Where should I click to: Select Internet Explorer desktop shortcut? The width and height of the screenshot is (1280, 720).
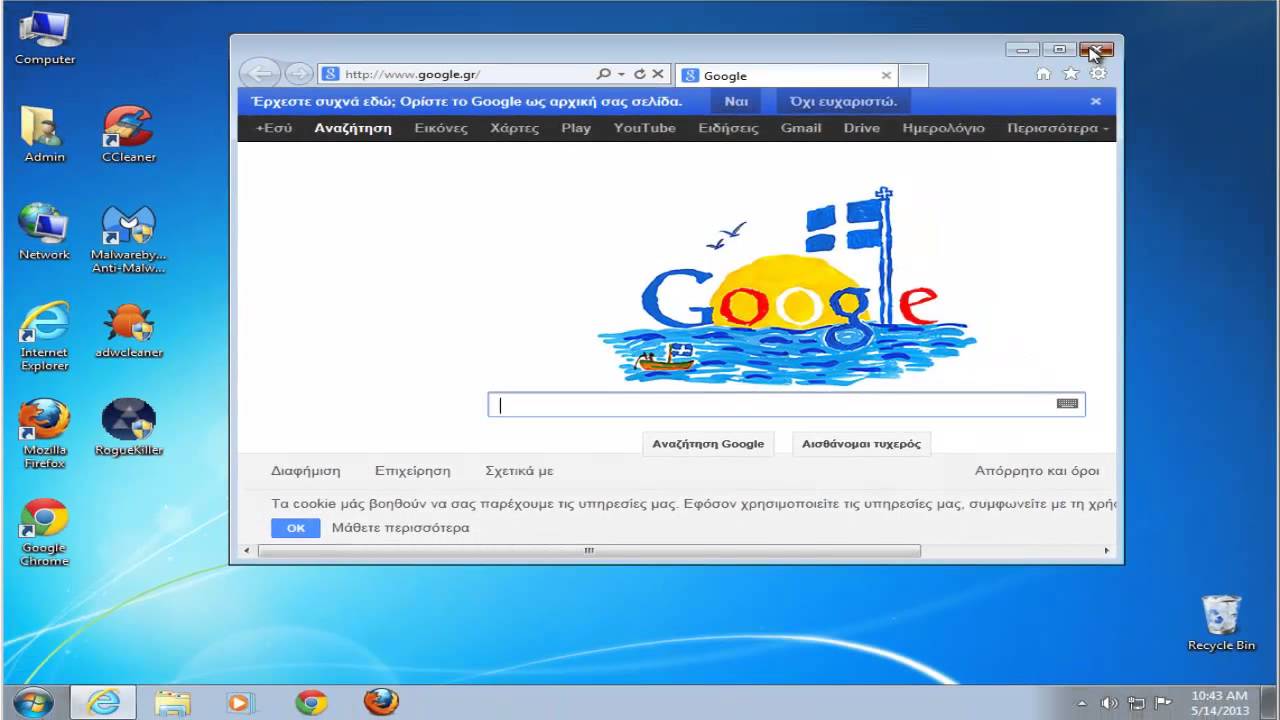(x=45, y=336)
